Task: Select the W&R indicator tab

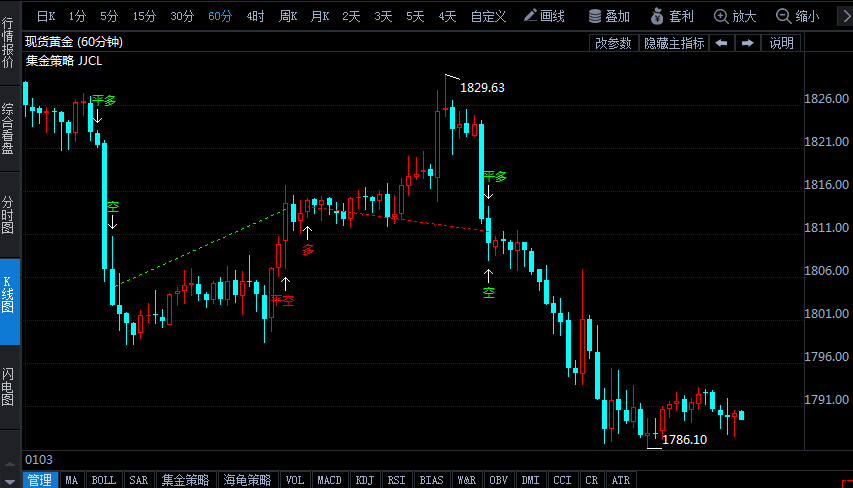Action: (x=467, y=480)
